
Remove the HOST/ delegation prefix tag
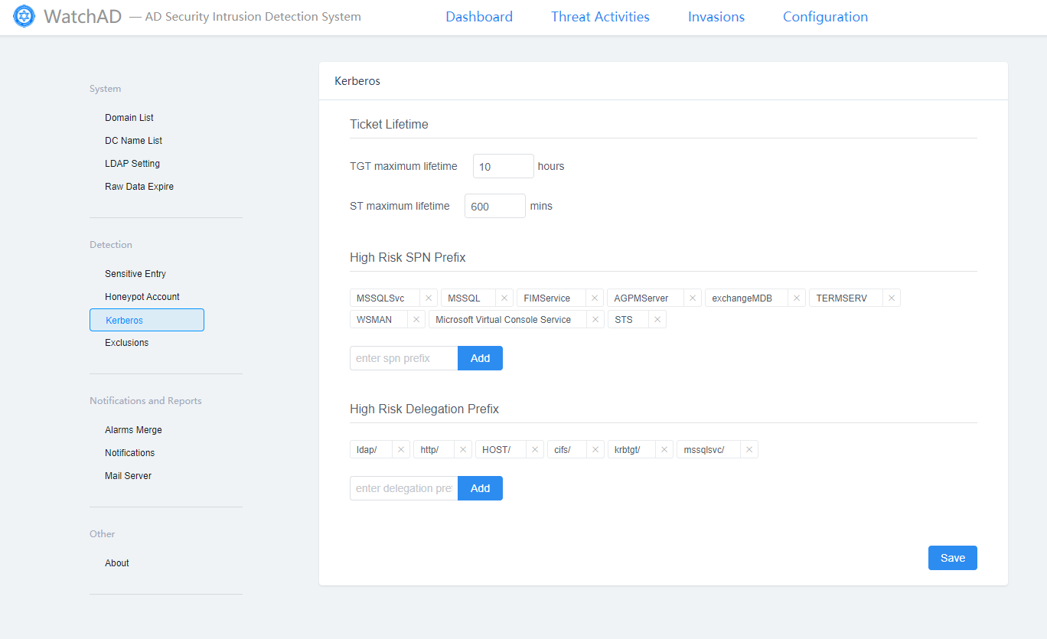[x=535, y=449]
